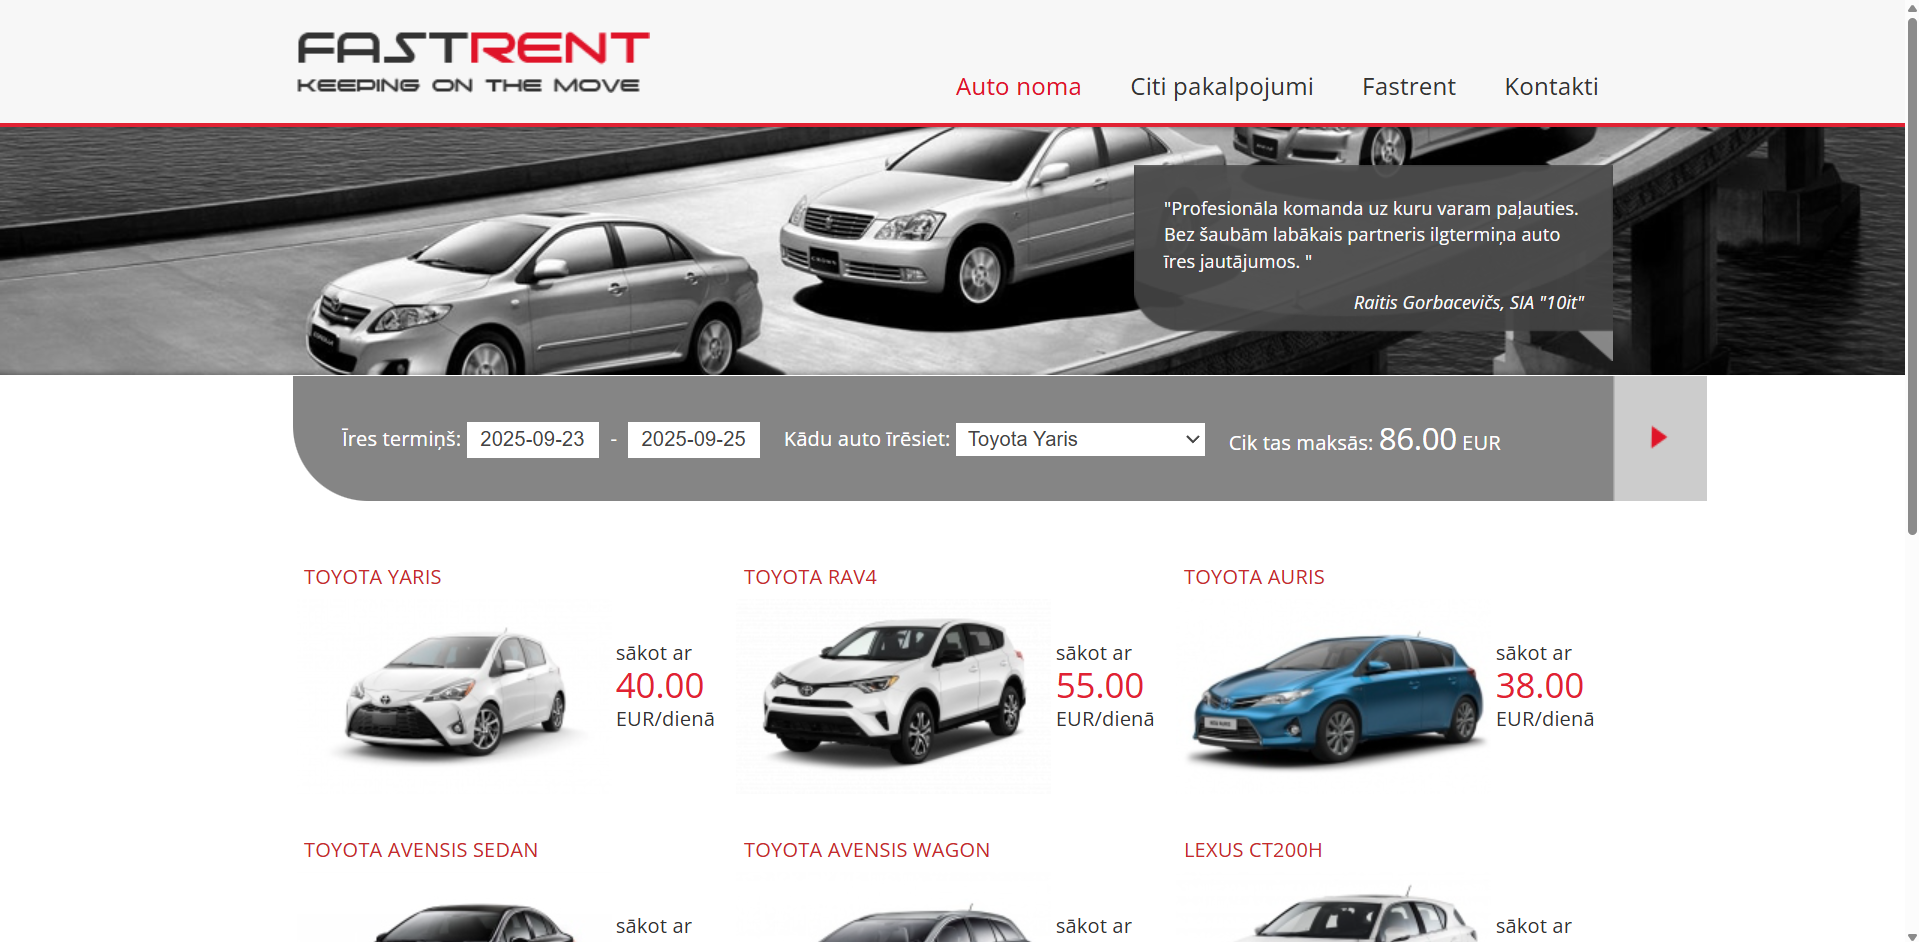Open the Toyota RAV4 title link
Image resolution: width=1919 pixels, height=942 pixels.
810,577
